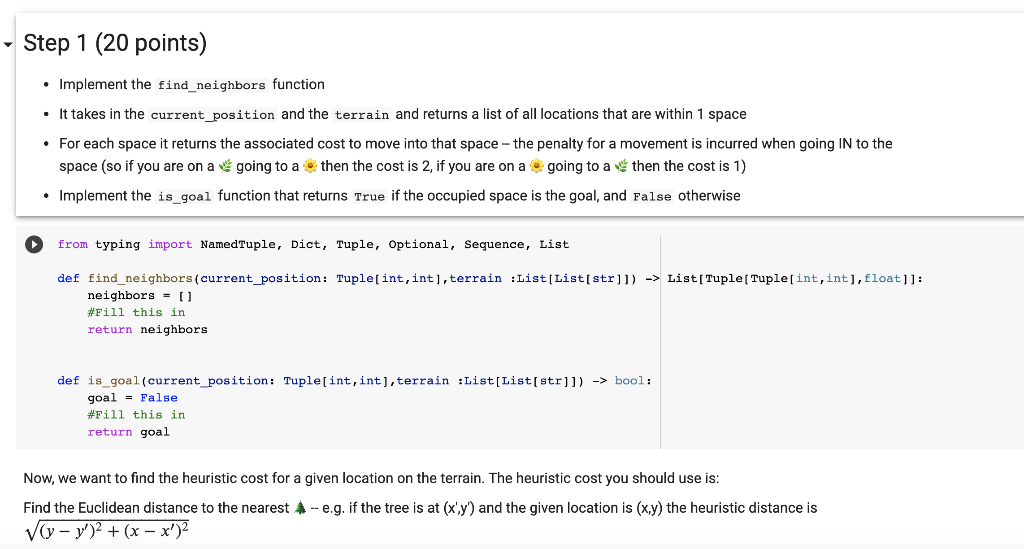This screenshot has height=549, width=1024.
Task: Select the current_position inline code in bullet
Action: pyautogui.click(x=213, y=115)
